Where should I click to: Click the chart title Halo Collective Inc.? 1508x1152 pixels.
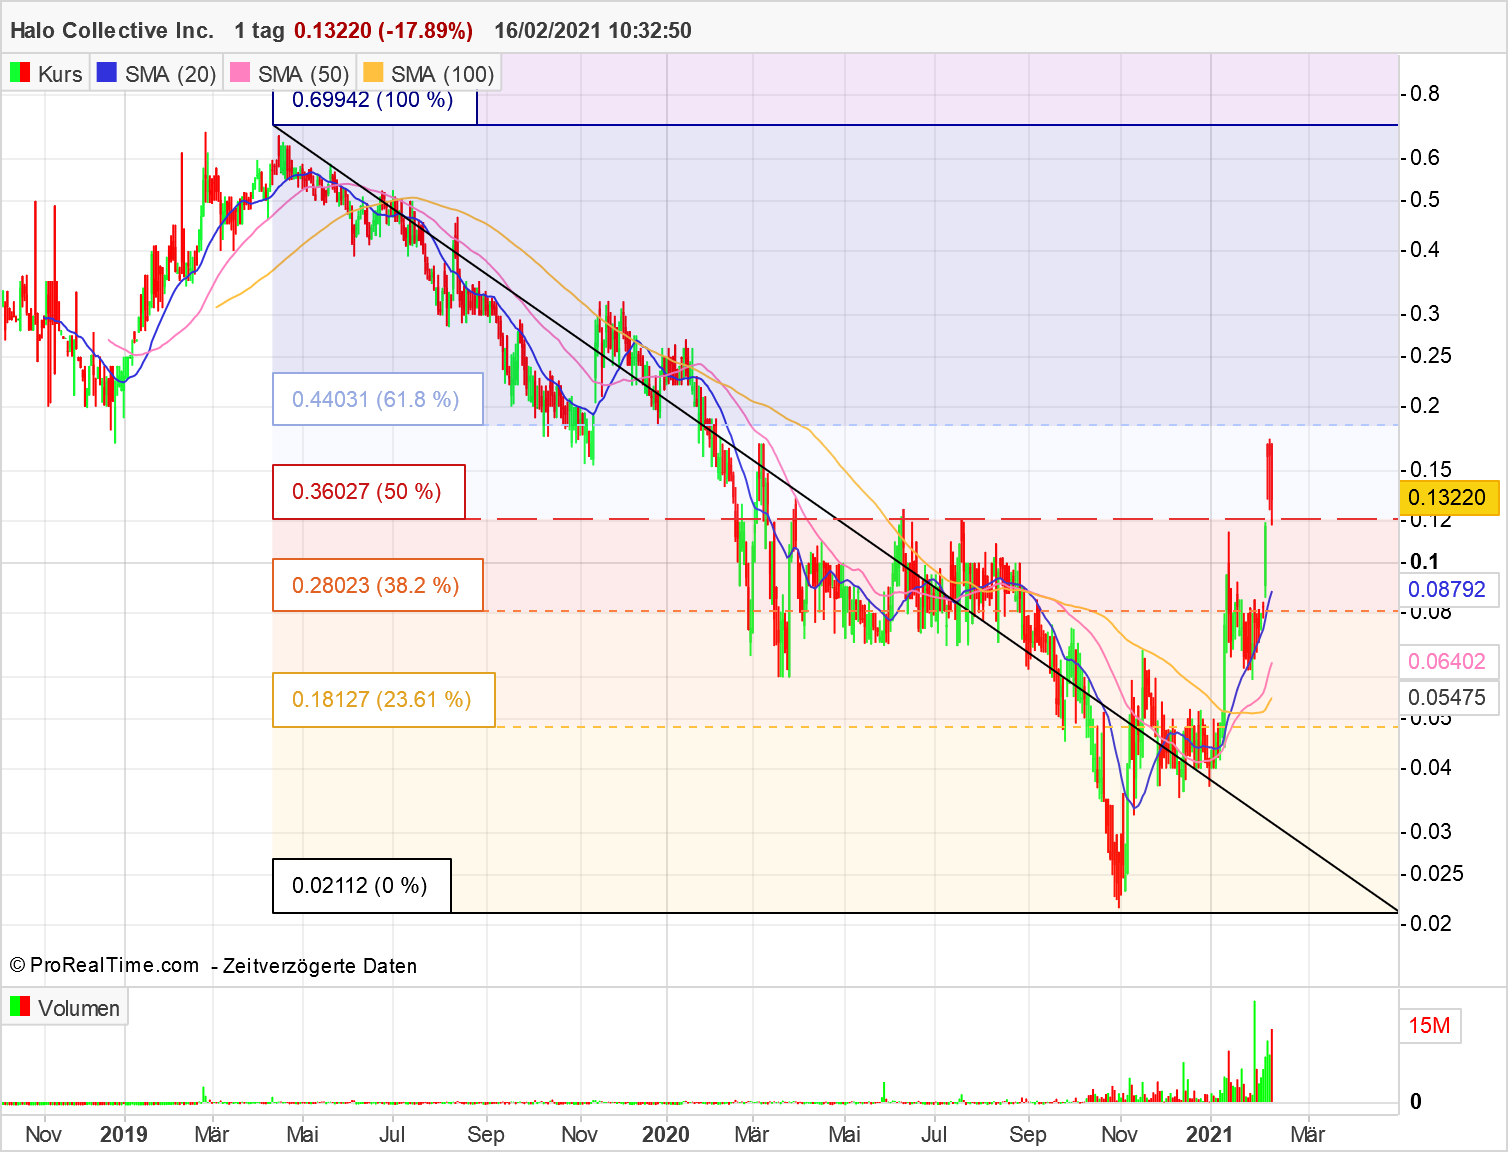(x=112, y=30)
